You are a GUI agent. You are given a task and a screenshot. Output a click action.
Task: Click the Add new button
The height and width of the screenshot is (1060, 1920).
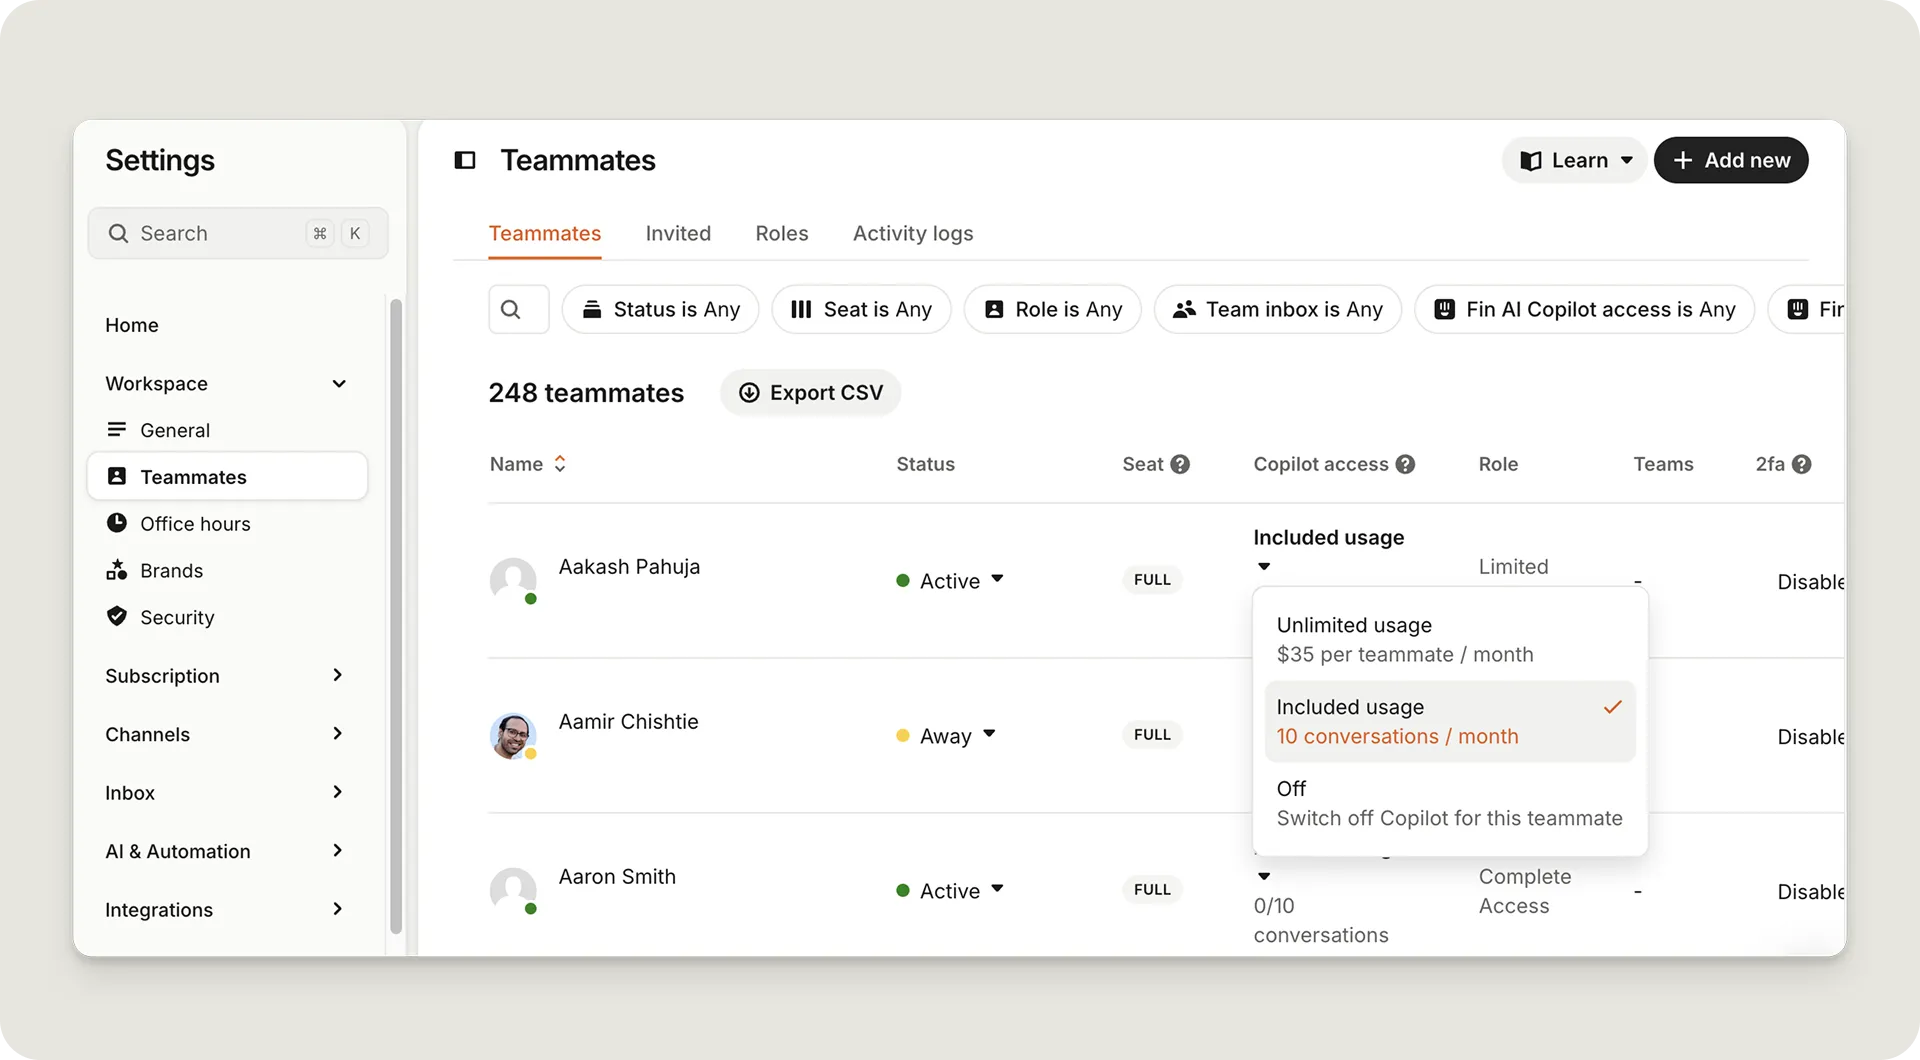click(1730, 161)
